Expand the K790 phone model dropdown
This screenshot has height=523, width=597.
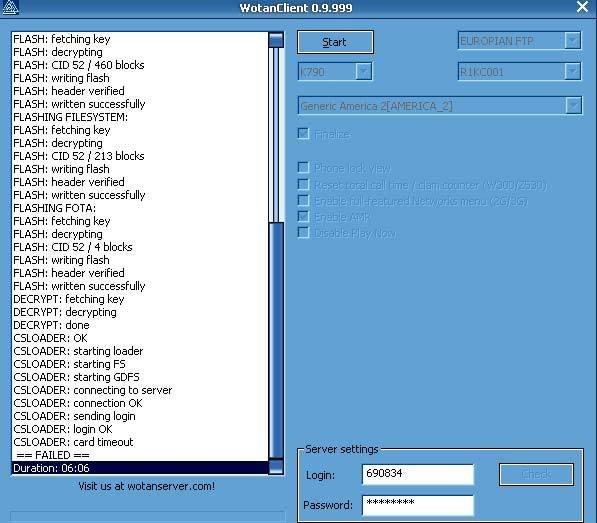click(364, 72)
